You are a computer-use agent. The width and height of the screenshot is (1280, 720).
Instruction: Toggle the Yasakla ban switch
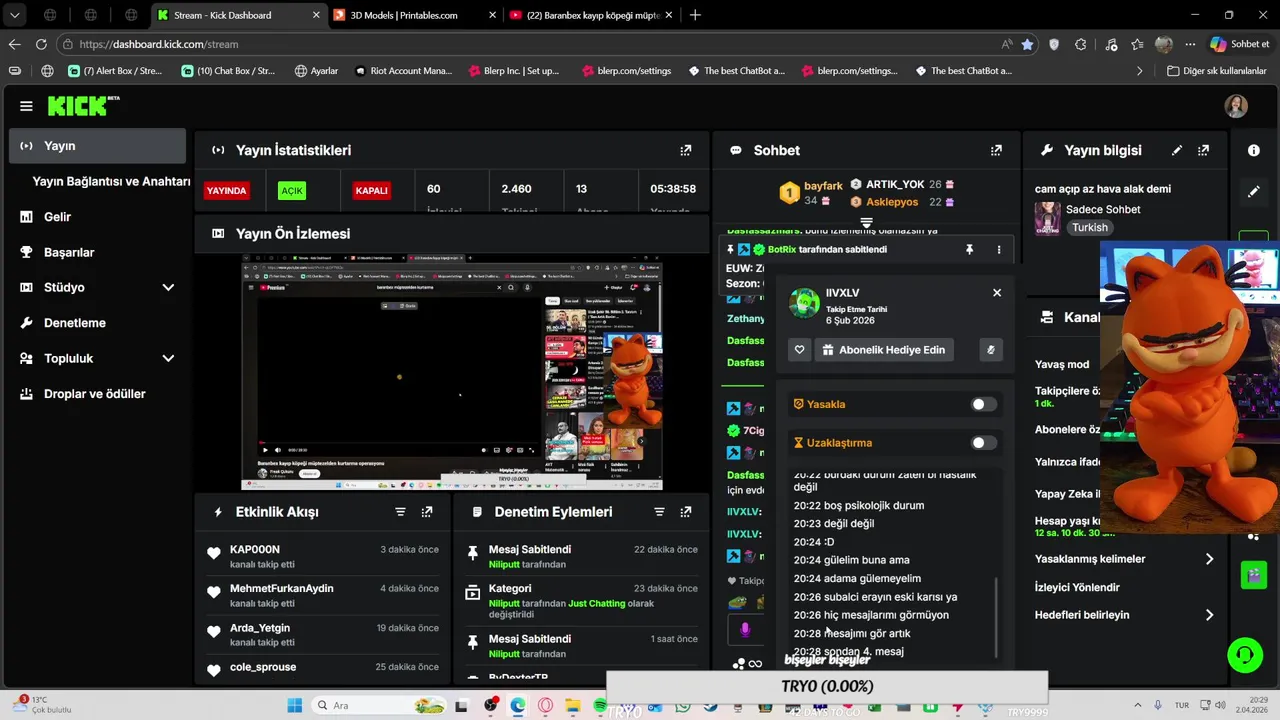point(983,404)
